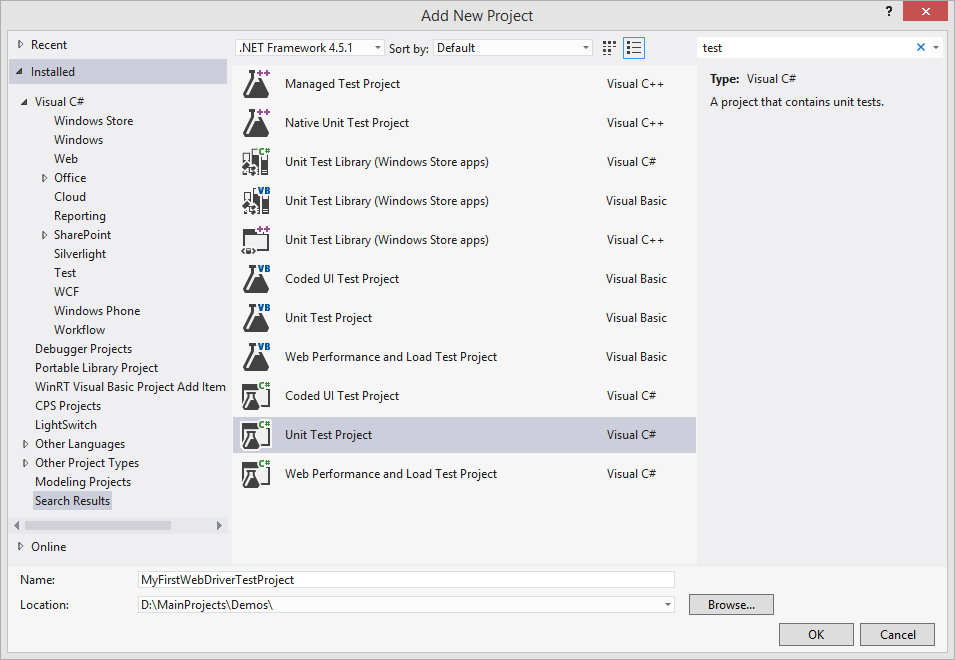
Task: Click the Managed Test Project flask icon
Action: pos(256,84)
